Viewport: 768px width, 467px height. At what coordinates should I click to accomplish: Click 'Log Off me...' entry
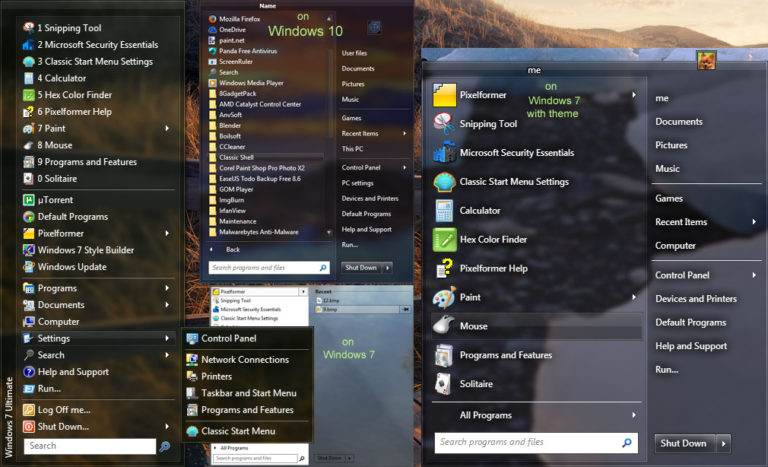pyautogui.click(x=64, y=410)
